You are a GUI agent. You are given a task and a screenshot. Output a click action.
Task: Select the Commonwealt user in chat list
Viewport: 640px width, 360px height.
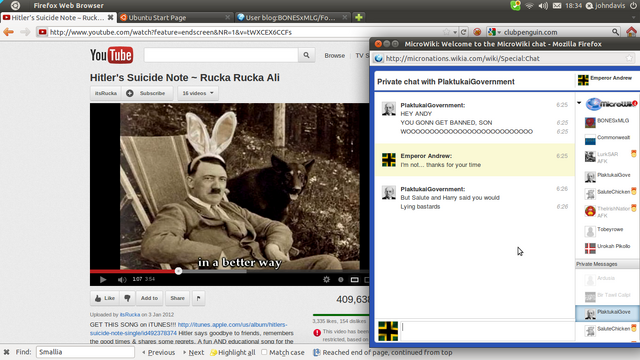click(x=608, y=139)
